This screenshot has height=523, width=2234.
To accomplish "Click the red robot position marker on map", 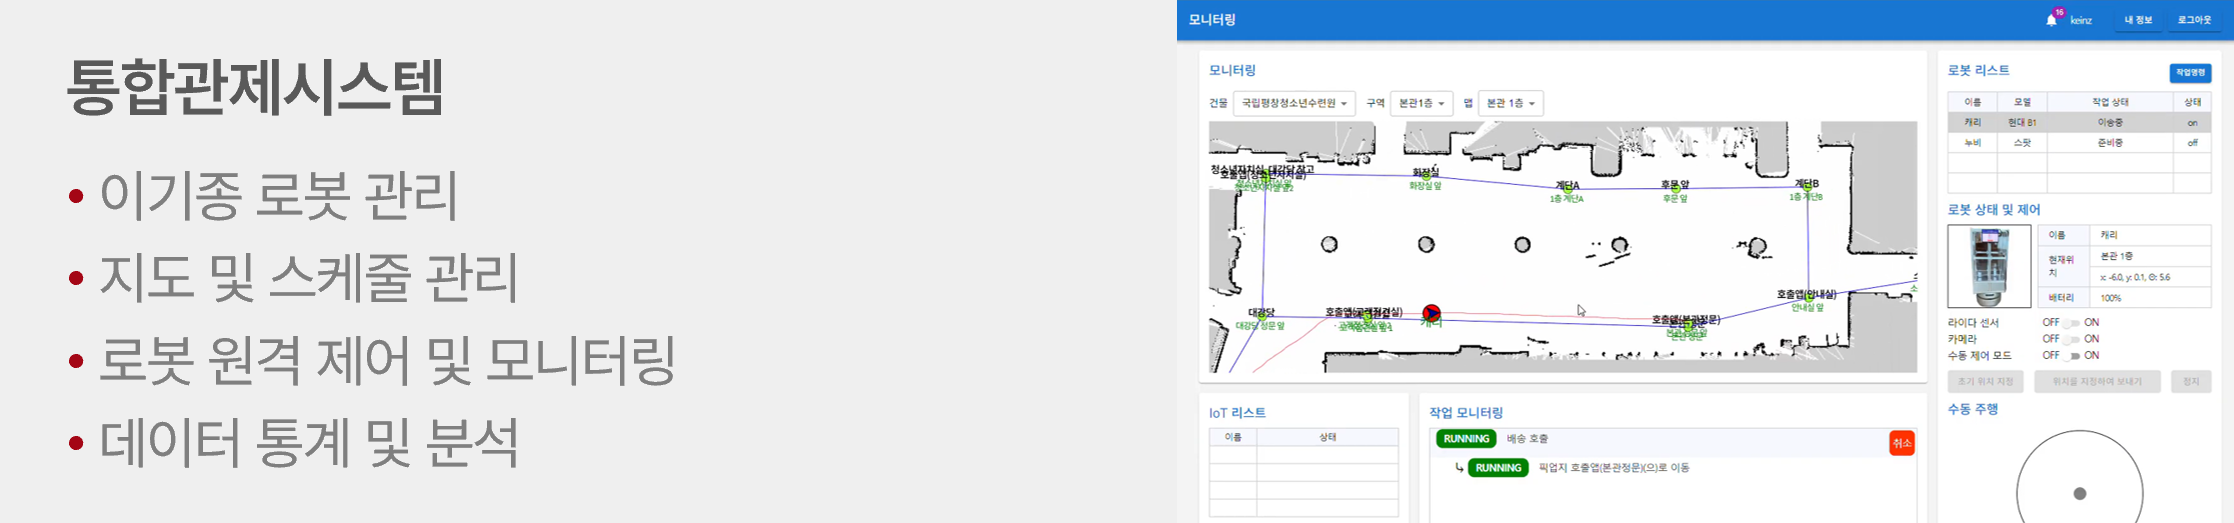I will click(1431, 313).
